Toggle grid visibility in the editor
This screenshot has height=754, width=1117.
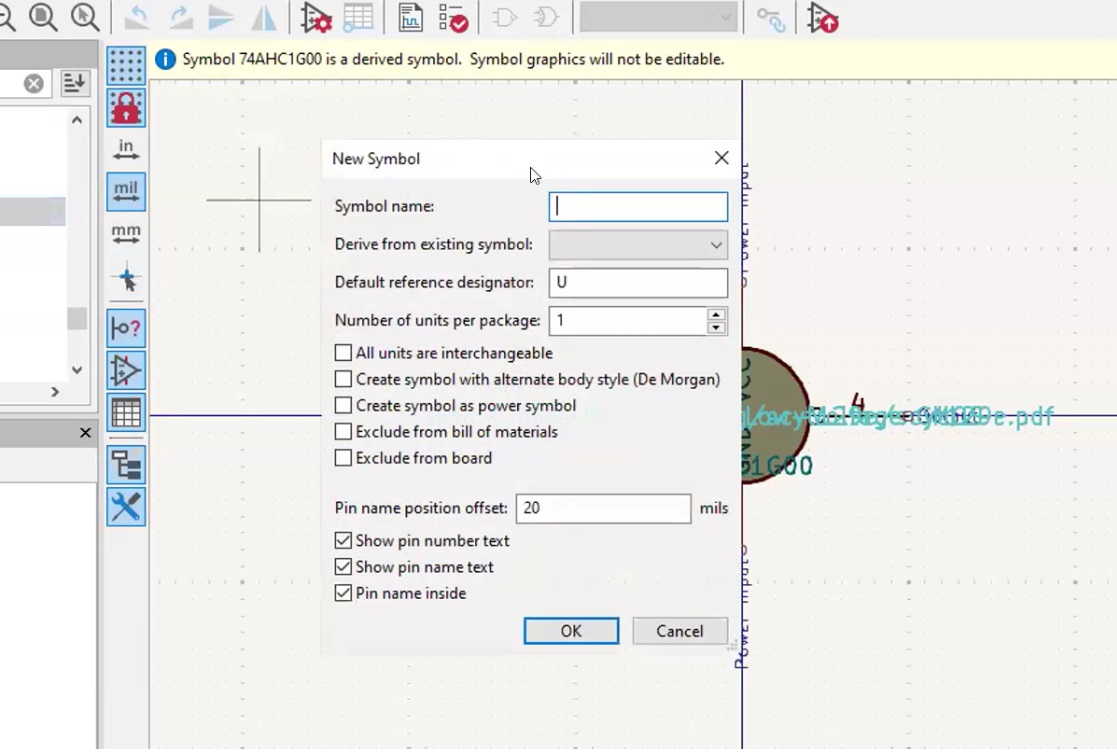click(x=126, y=65)
